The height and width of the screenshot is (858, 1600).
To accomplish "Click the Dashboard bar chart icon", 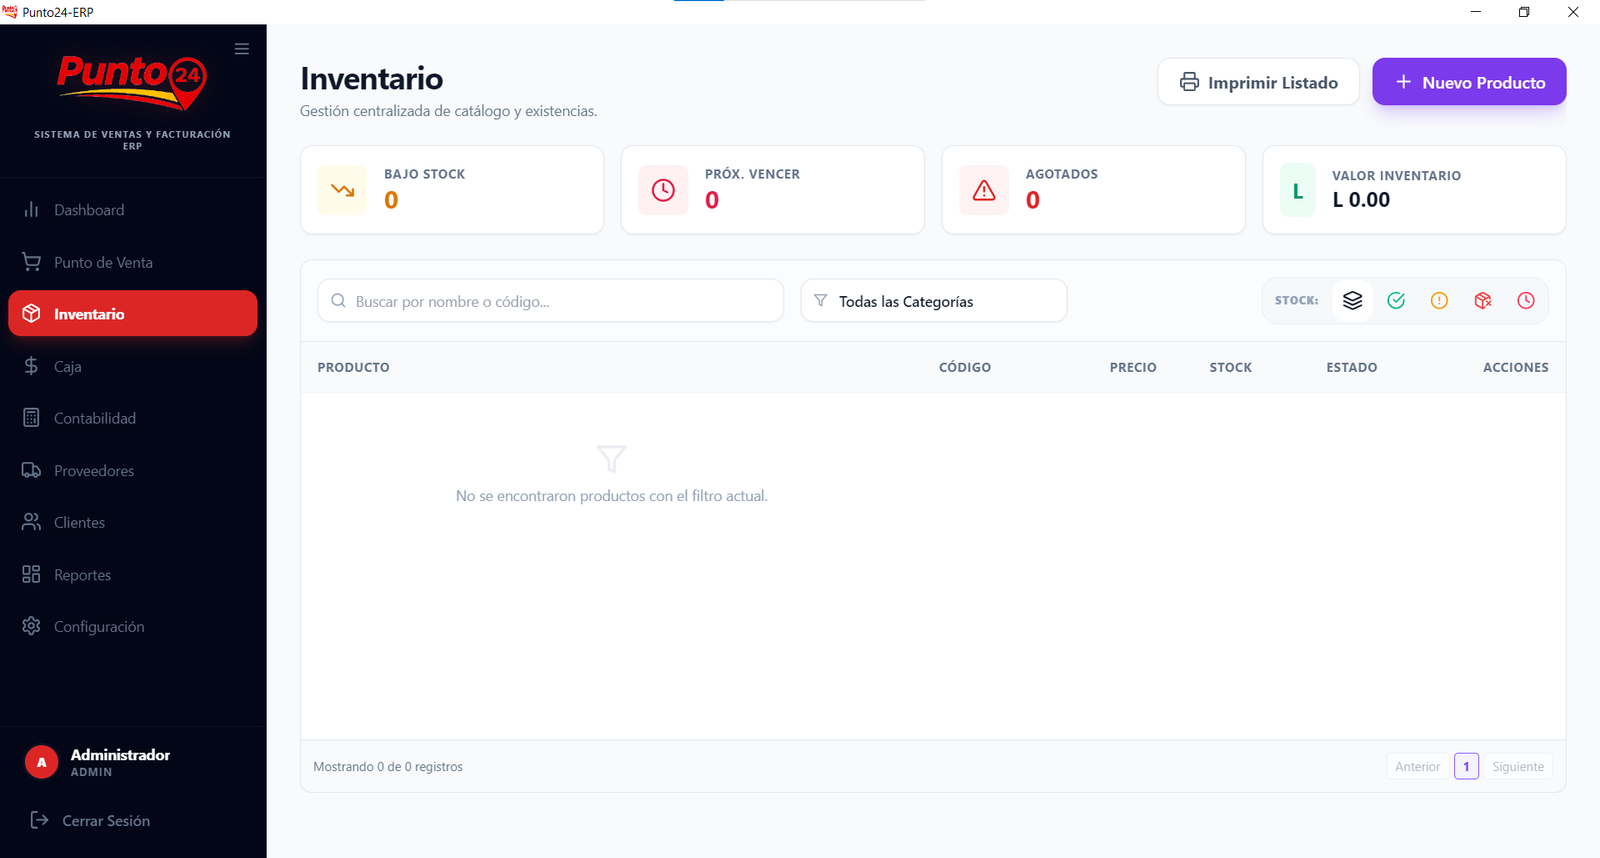I will coord(31,209).
